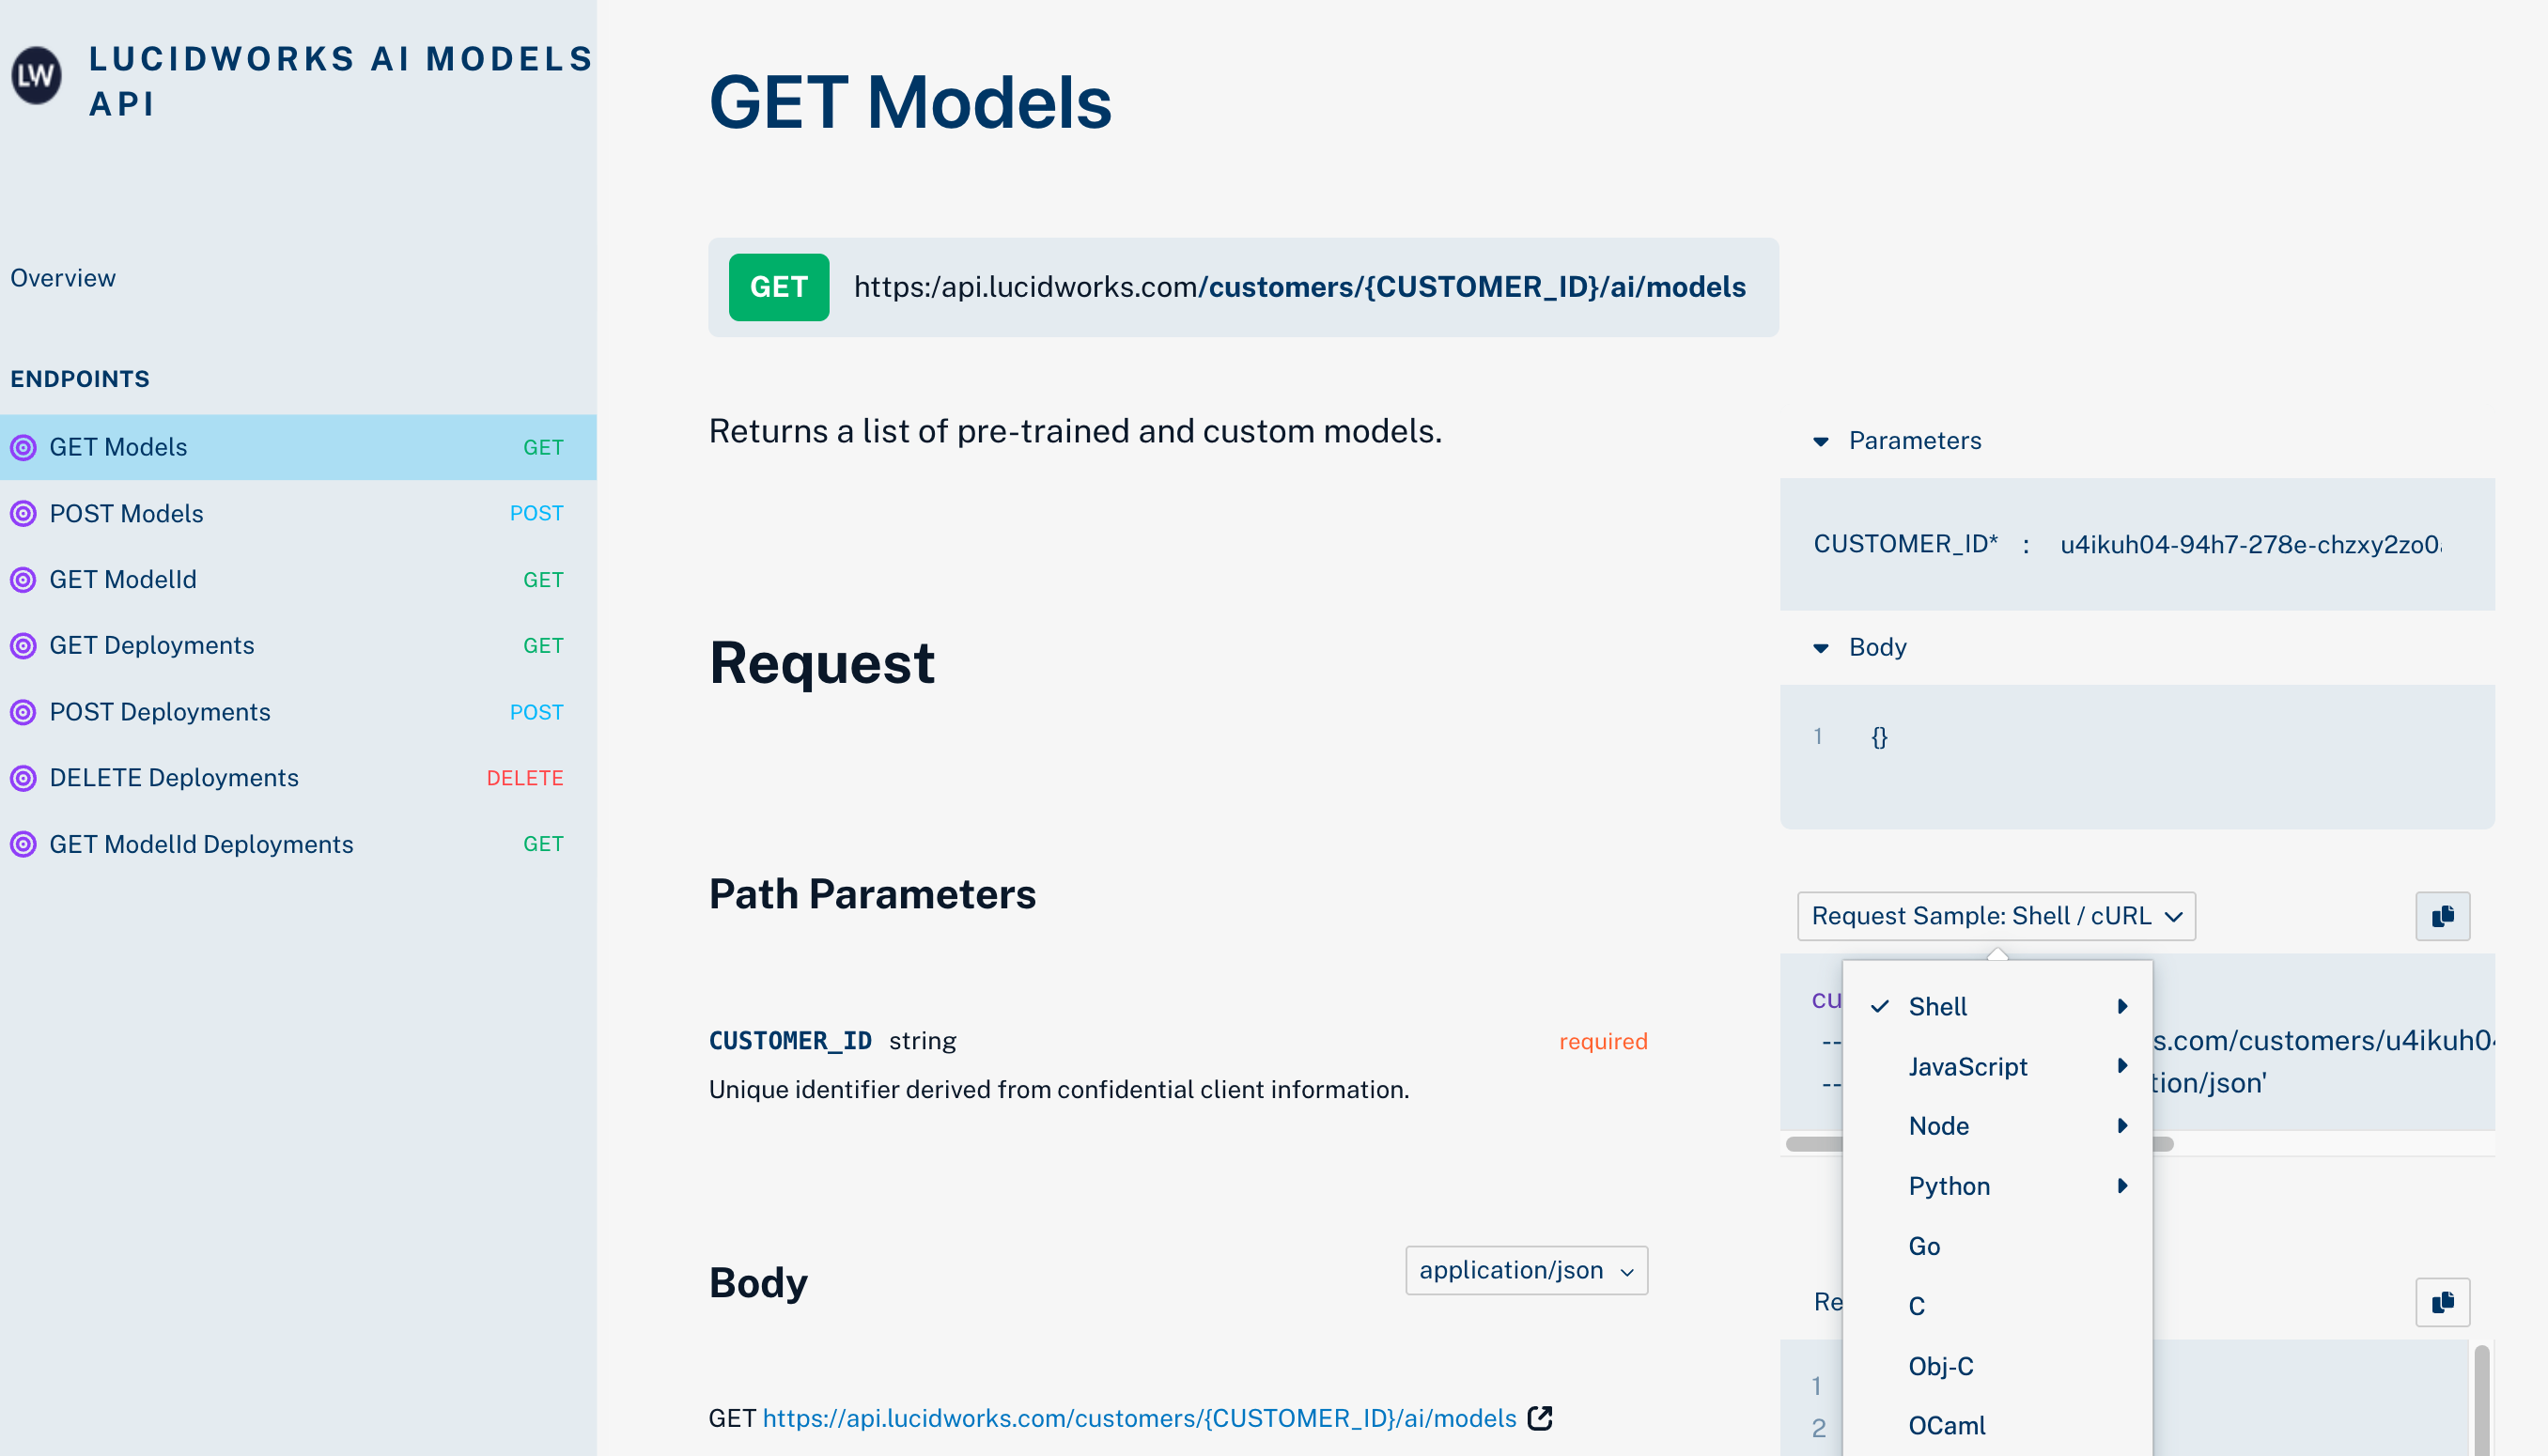Edit the CUSTOMER_ID parameter value field
The width and height of the screenshot is (2548, 1456).
click(x=2250, y=544)
